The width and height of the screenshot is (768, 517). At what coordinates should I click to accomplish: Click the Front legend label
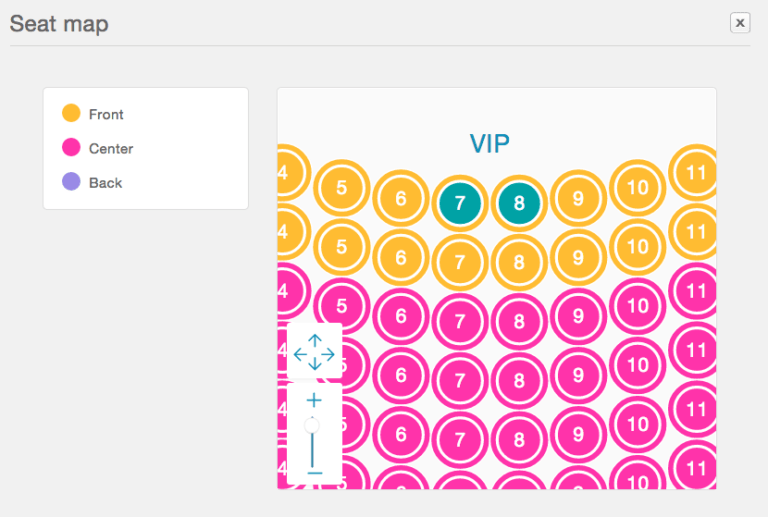point(106,115)
